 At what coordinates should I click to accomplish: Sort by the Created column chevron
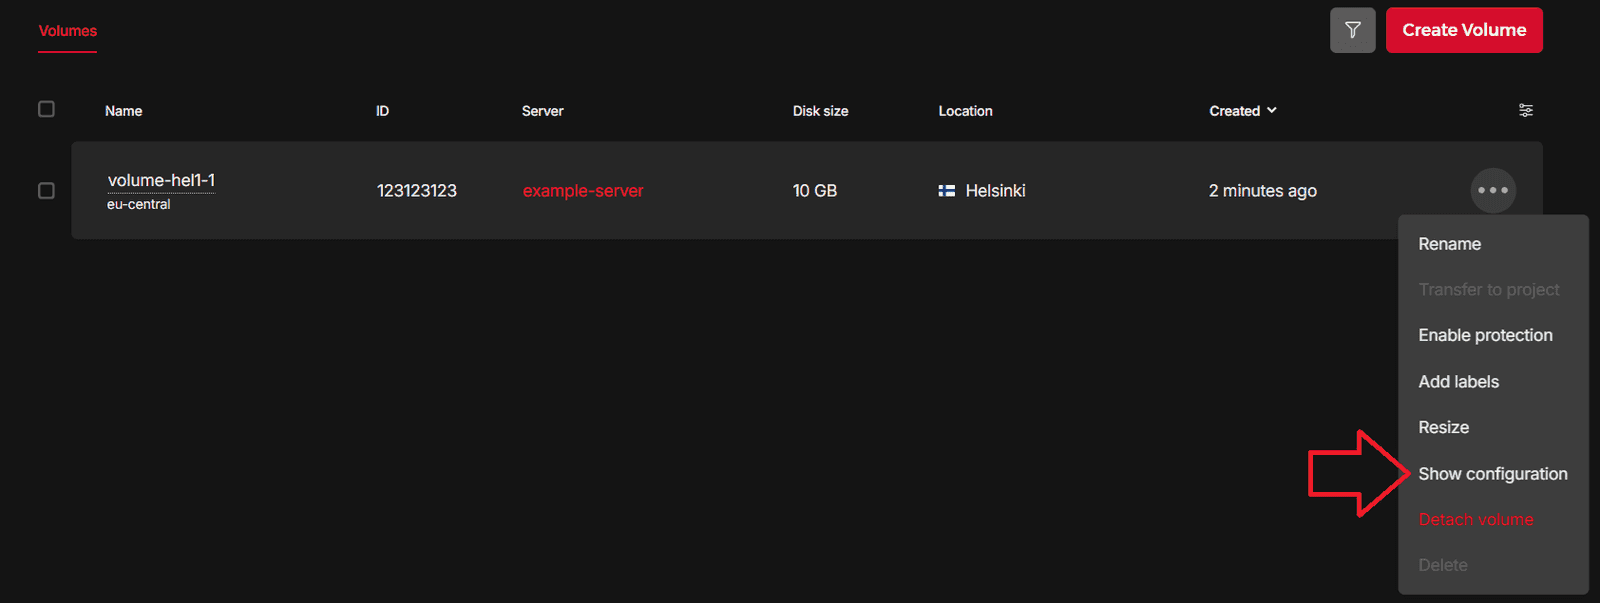(x=1272, y=110)
